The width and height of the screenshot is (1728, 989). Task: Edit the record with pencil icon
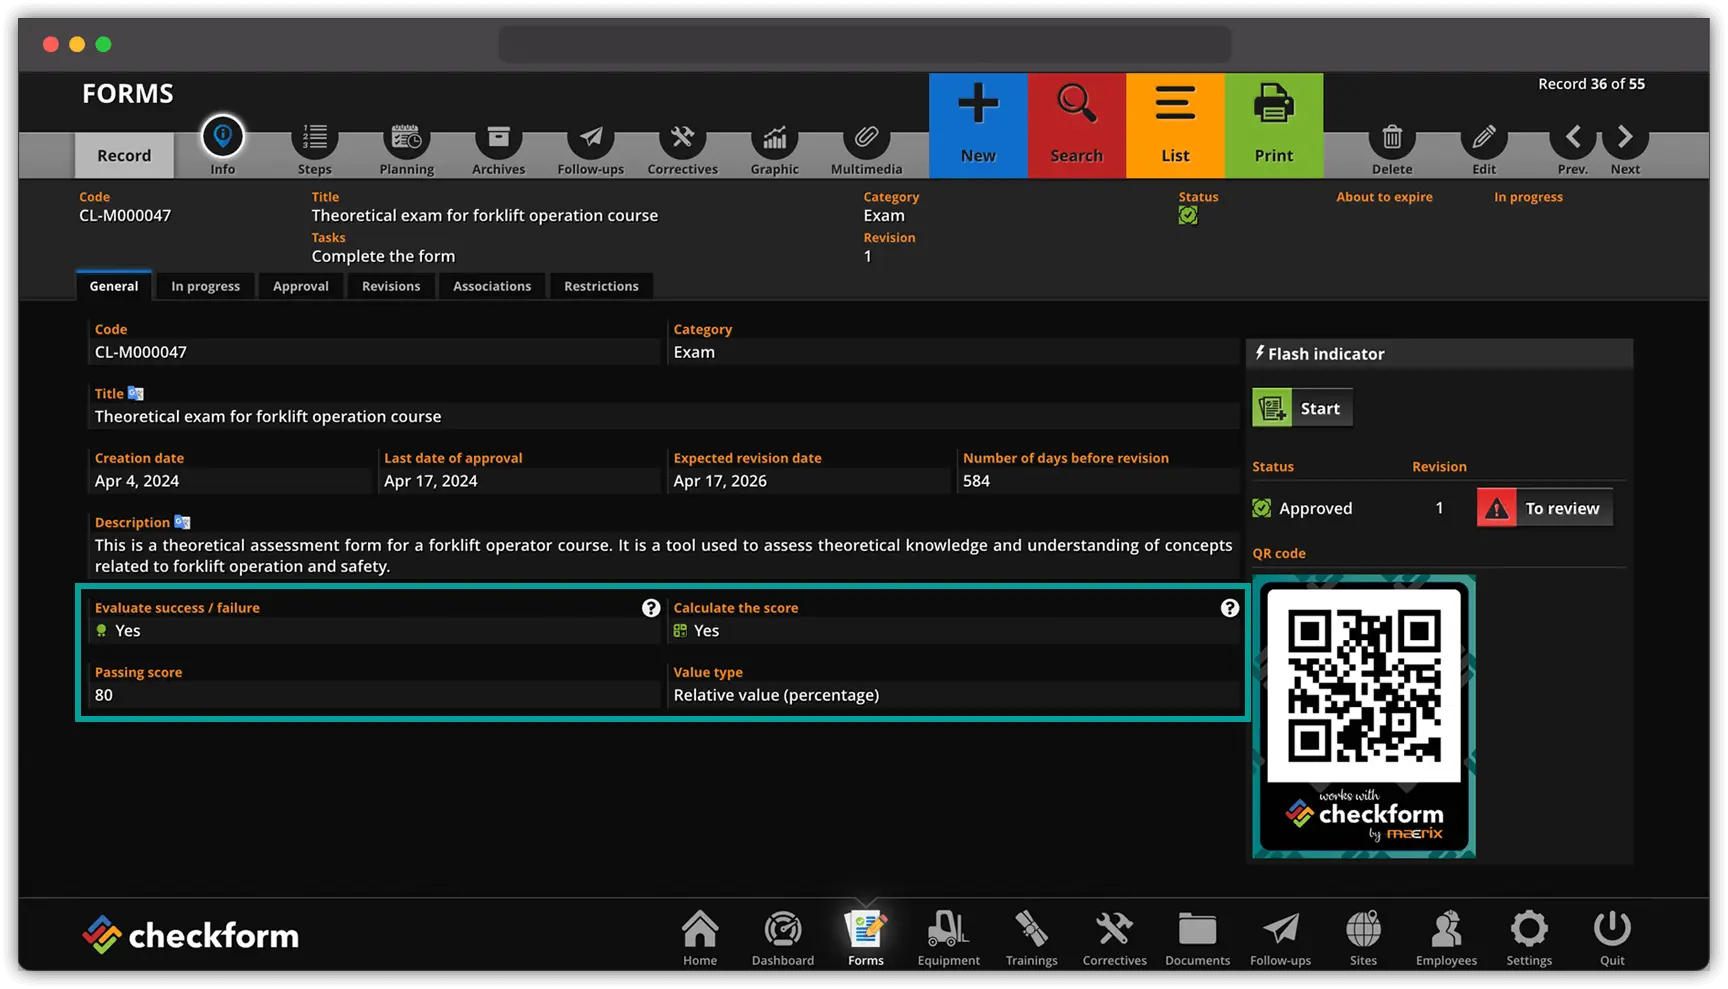coord(1484,137)
